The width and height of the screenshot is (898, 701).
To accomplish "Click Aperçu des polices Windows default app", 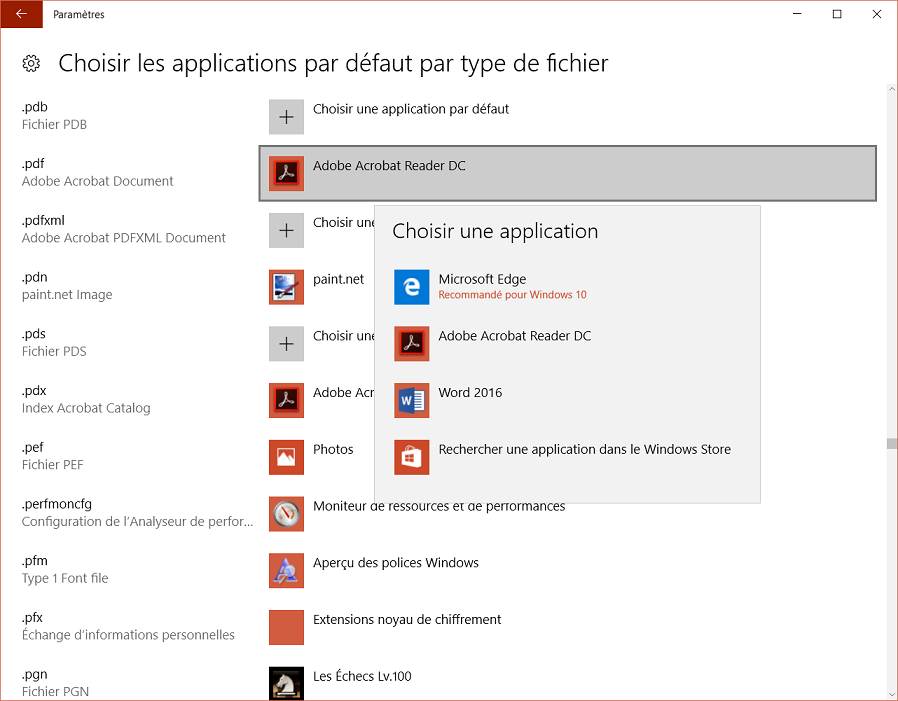I will pyautogui.click(x=396, y=562).
